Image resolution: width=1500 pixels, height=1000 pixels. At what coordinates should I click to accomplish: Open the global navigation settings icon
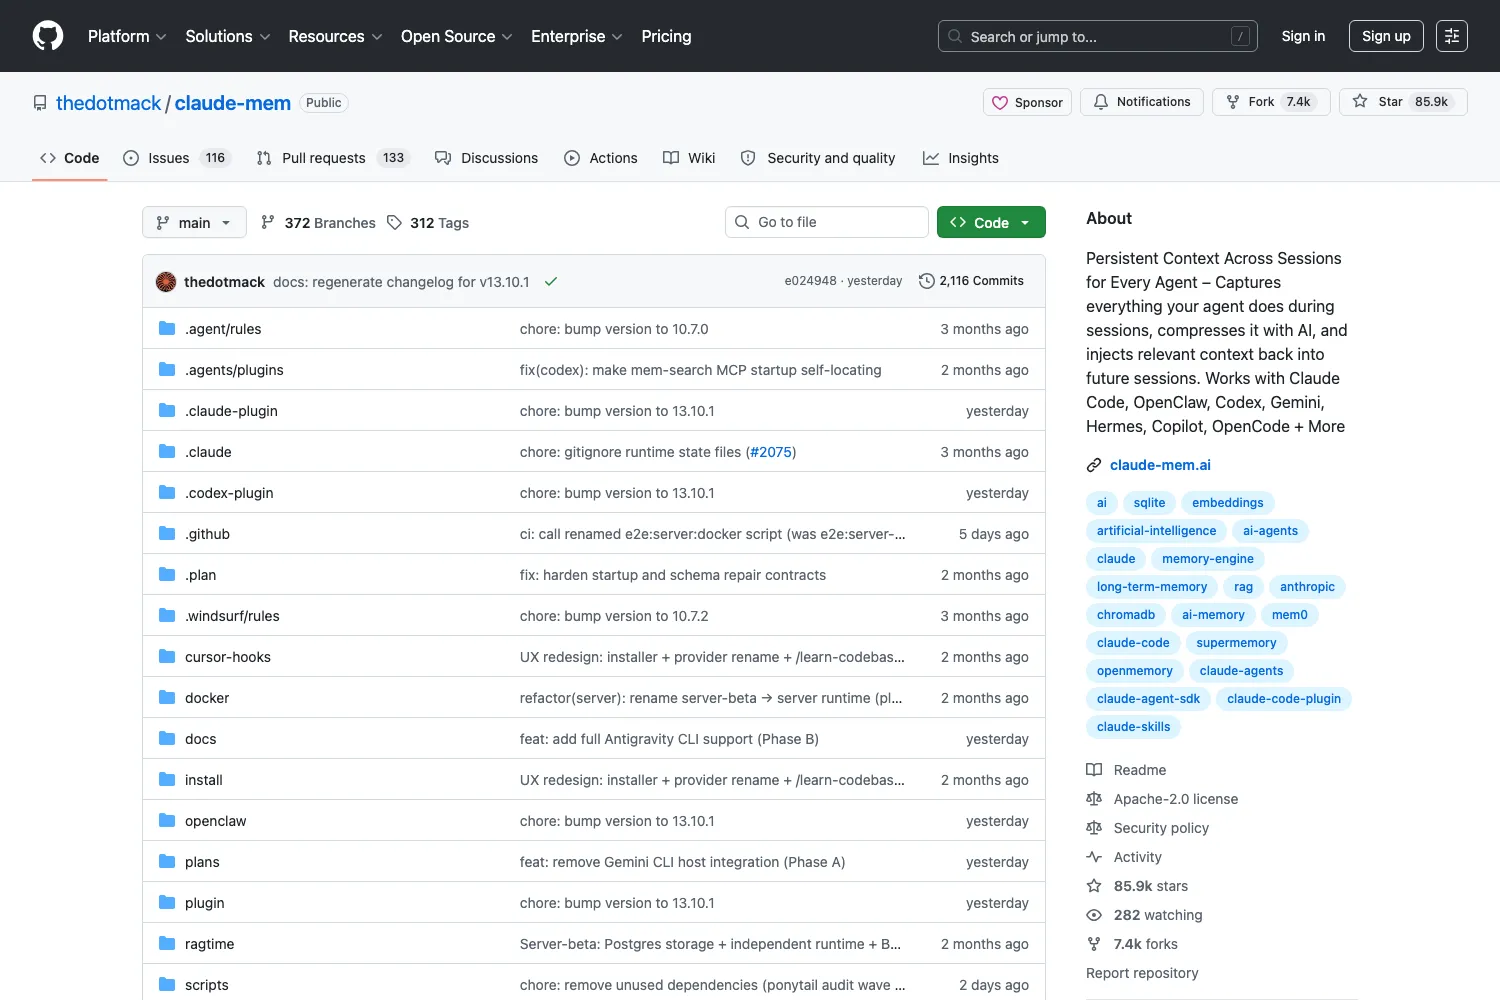point(1452,36)
